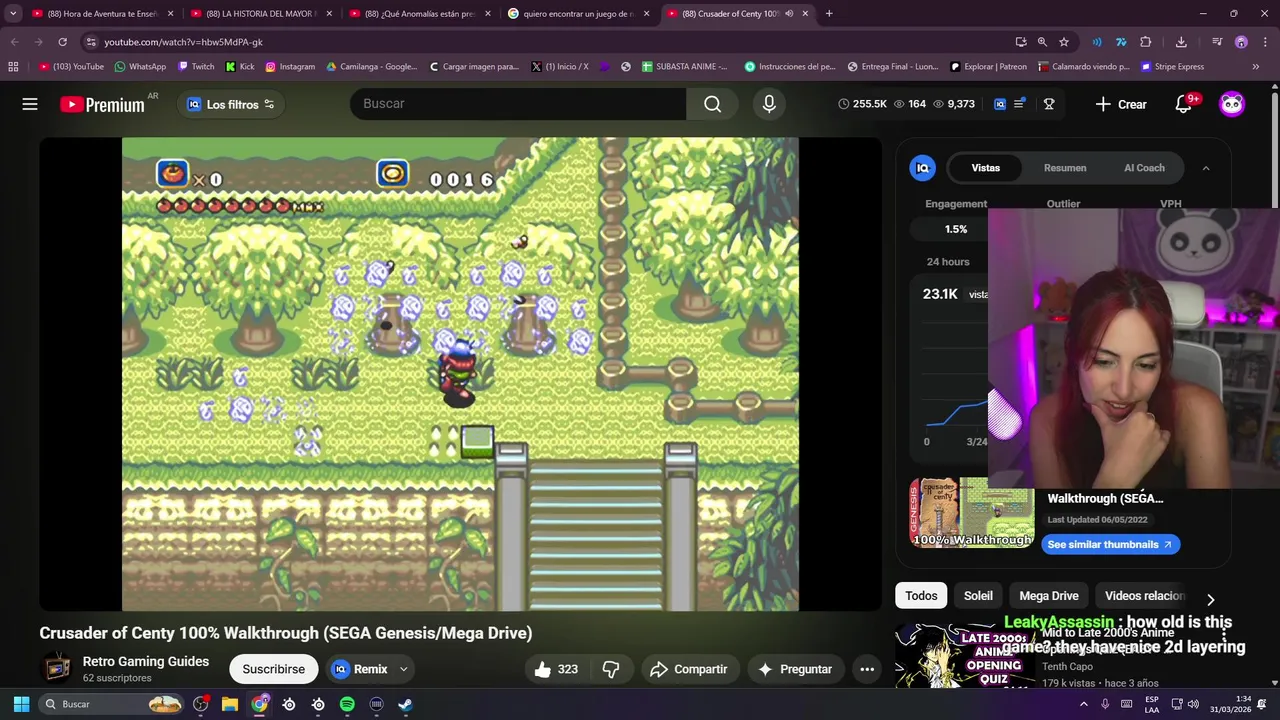Click the install app icon in address bar
Image resolution: width=1280 pixels, height=720 pixels.
click(x=1020, y=42)
